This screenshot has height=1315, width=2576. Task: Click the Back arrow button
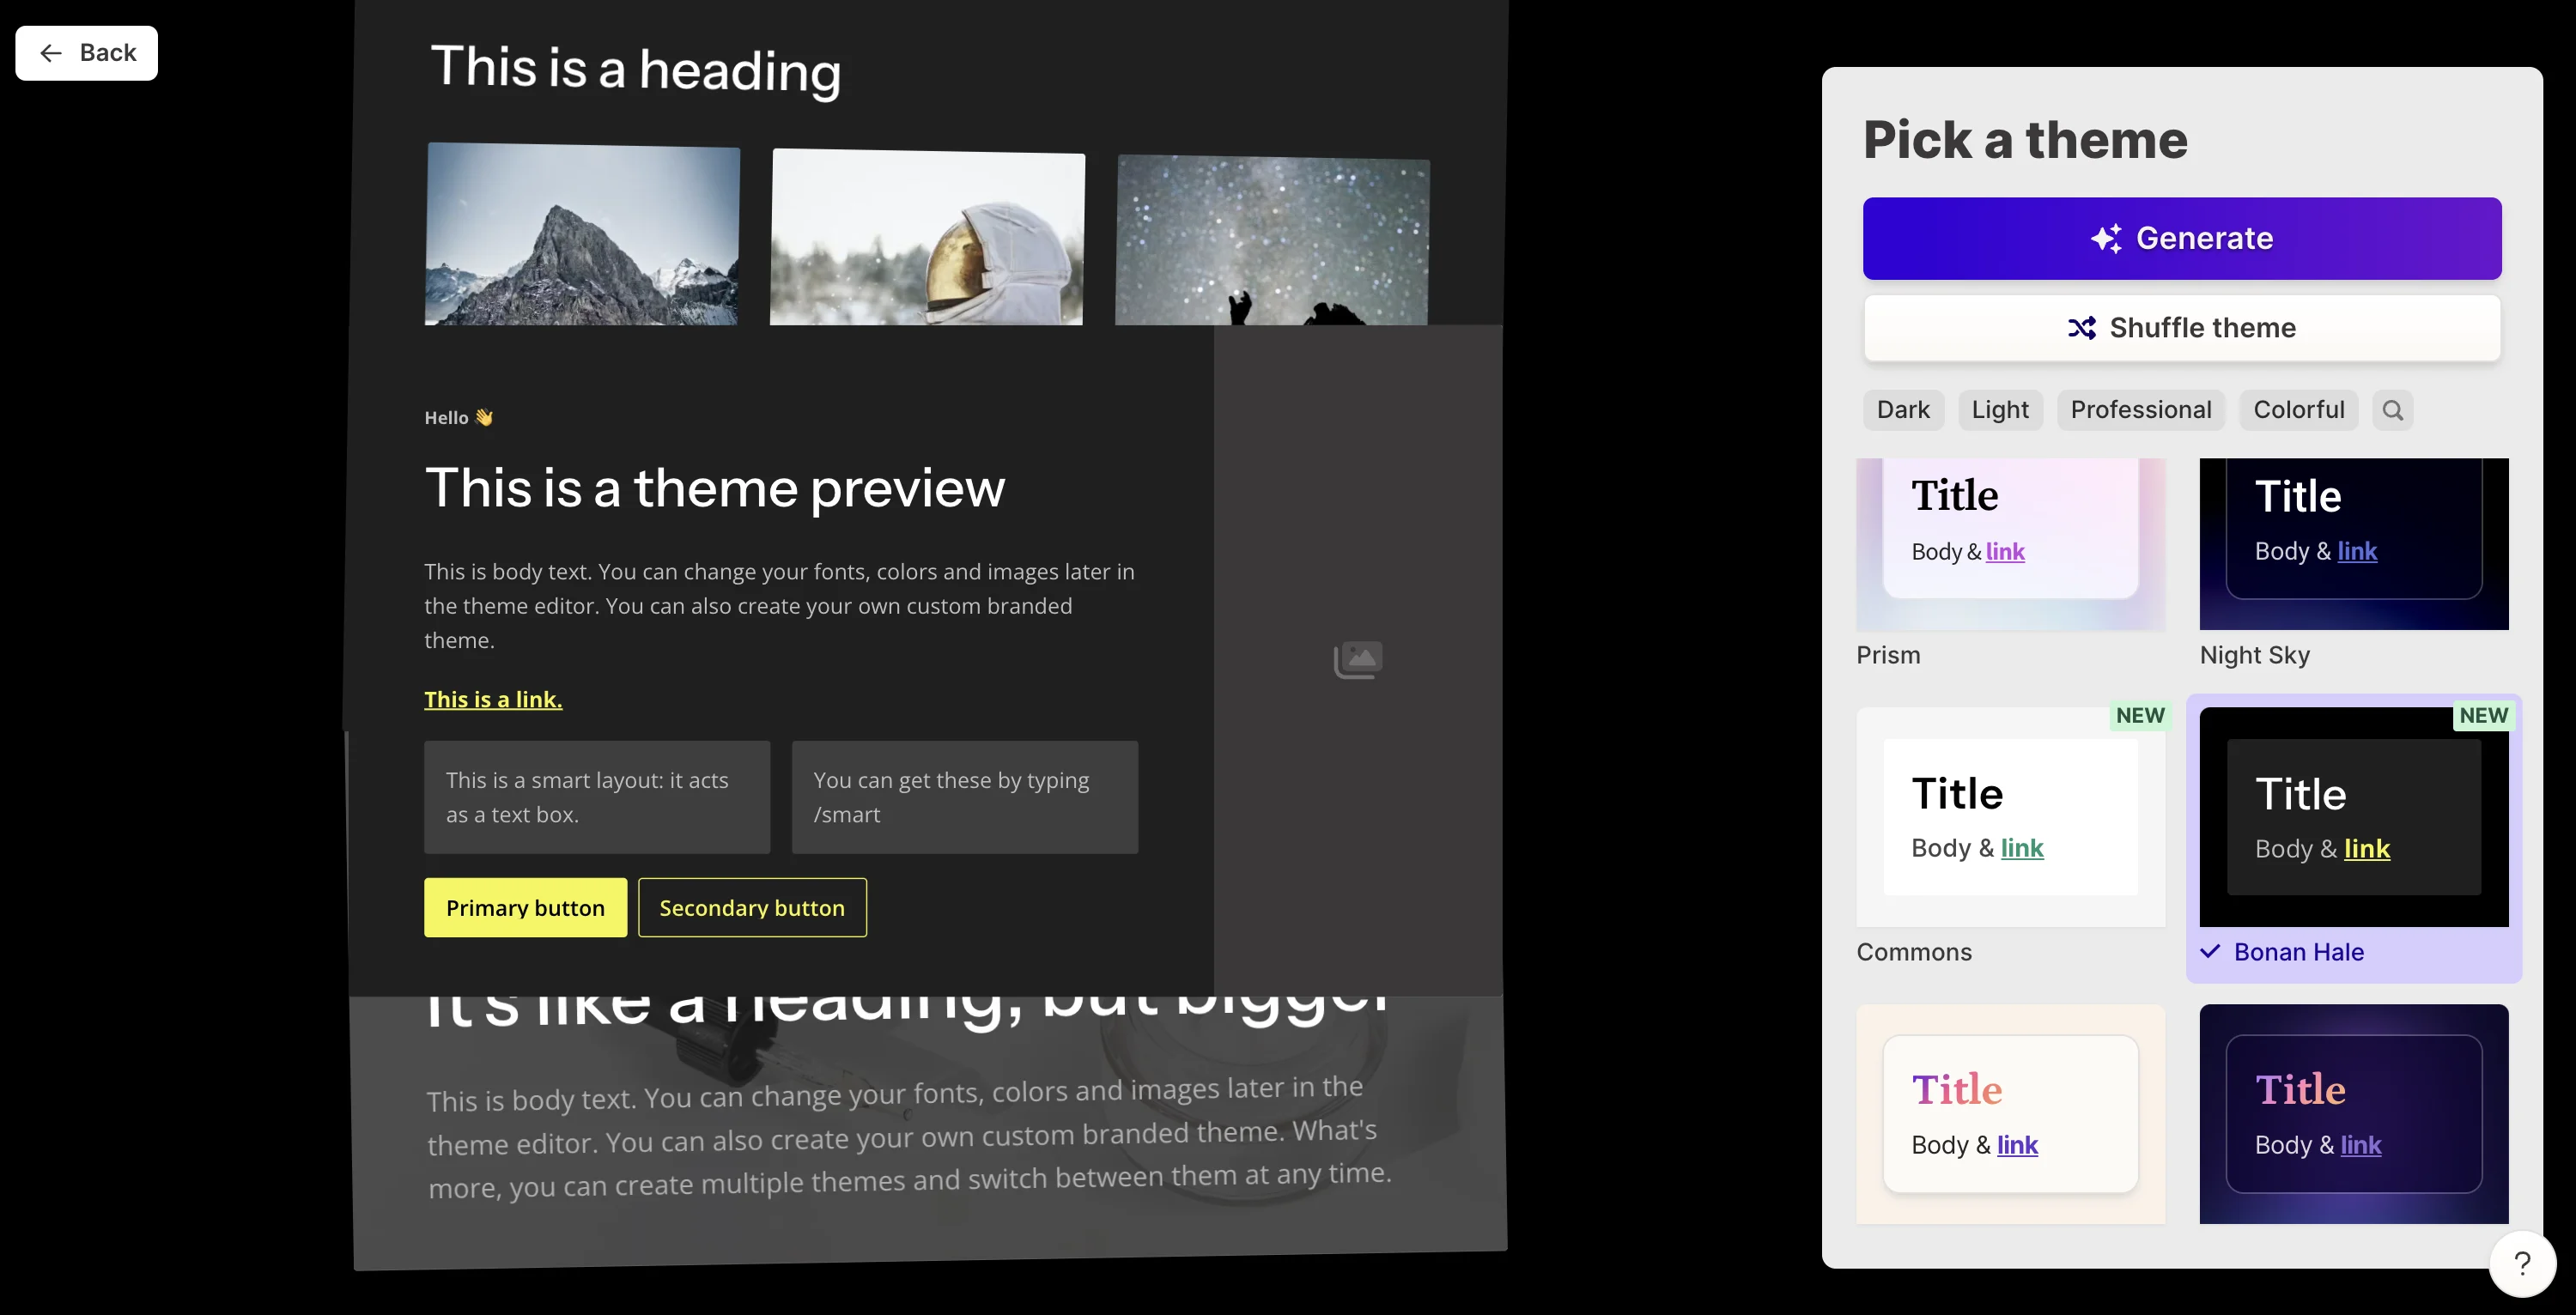[87, 53]
